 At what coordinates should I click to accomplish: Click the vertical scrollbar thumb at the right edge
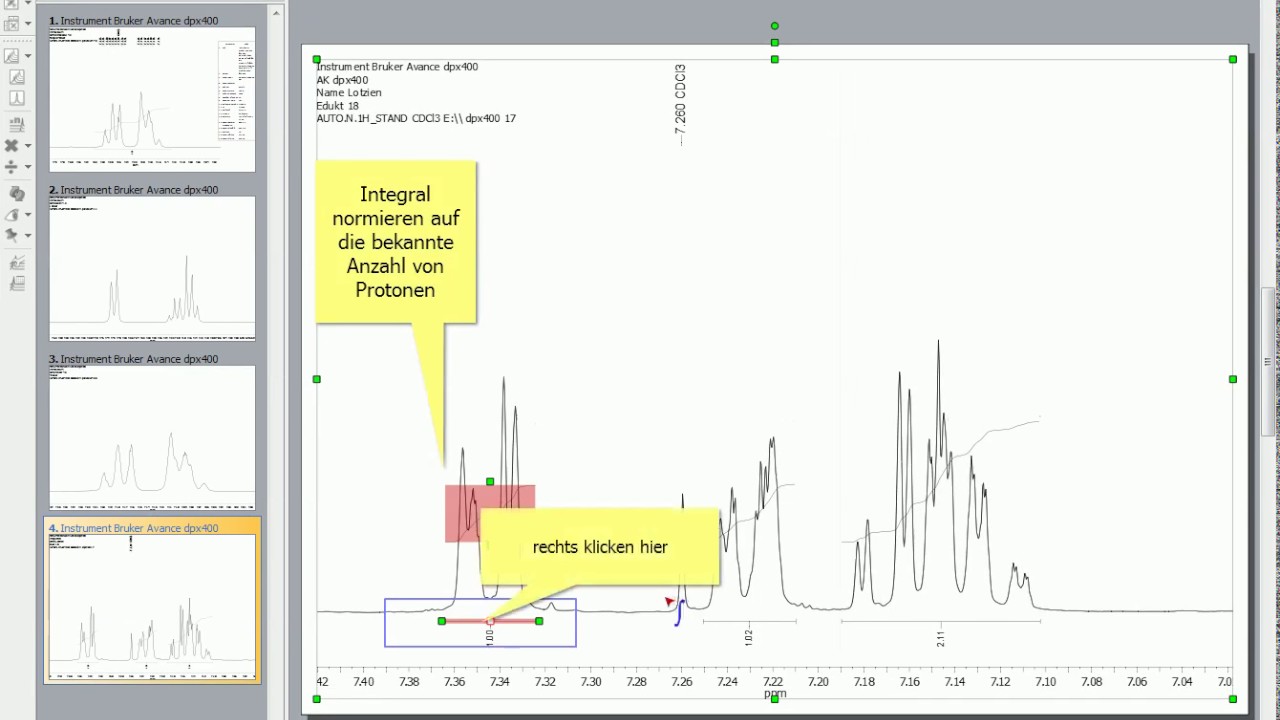(1268, 361)
